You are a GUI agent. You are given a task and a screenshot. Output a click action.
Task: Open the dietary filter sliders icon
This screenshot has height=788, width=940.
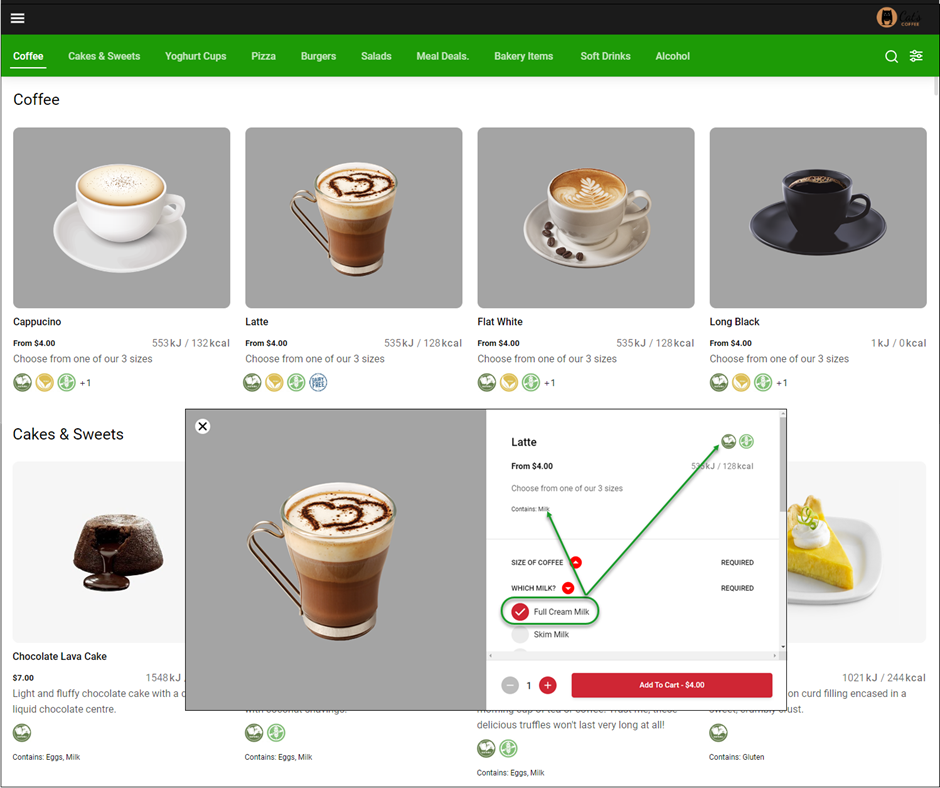pos(916,56)
